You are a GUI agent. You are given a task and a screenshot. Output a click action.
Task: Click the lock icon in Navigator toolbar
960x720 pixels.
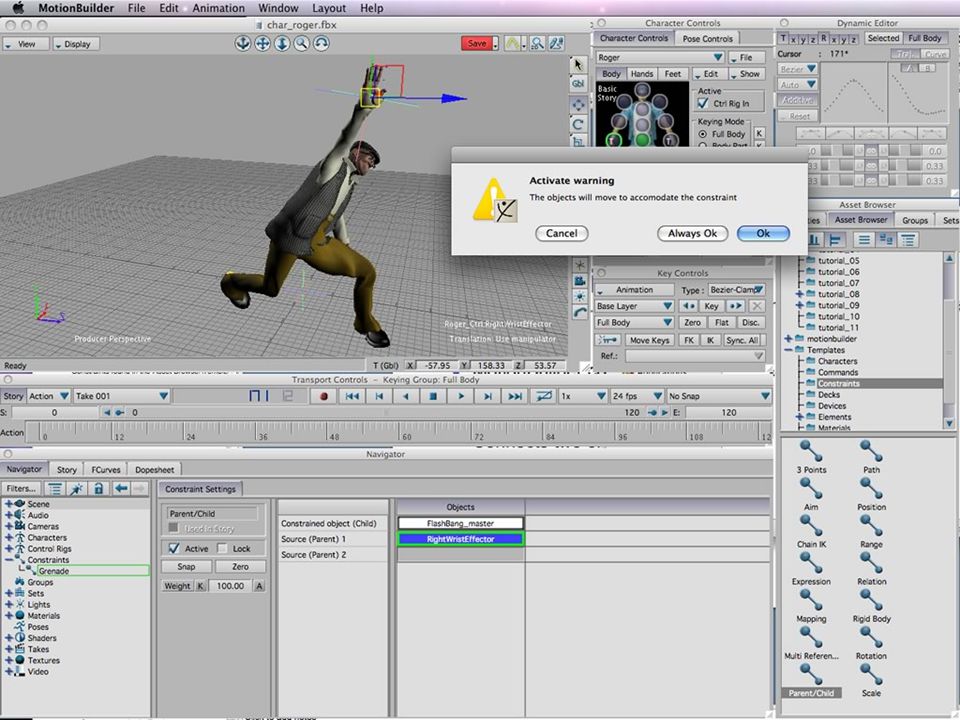coord(99,488)
